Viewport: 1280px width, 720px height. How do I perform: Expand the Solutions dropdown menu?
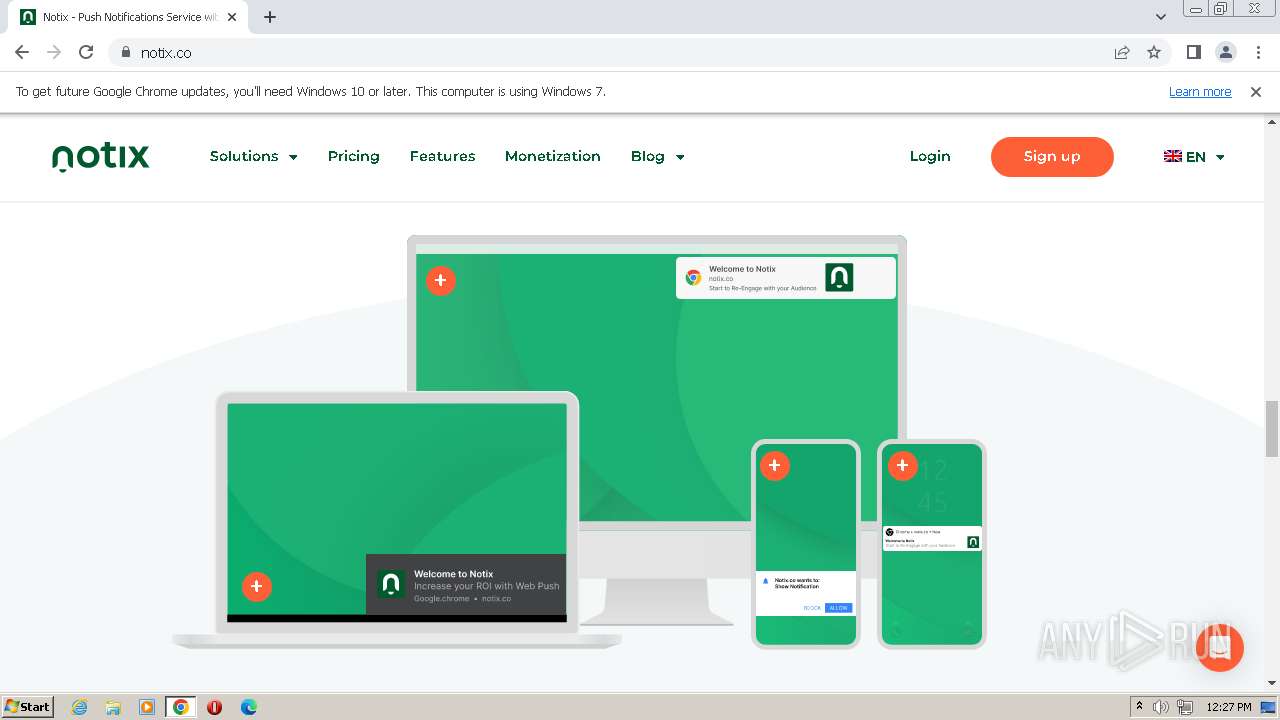tap(254, 156)
